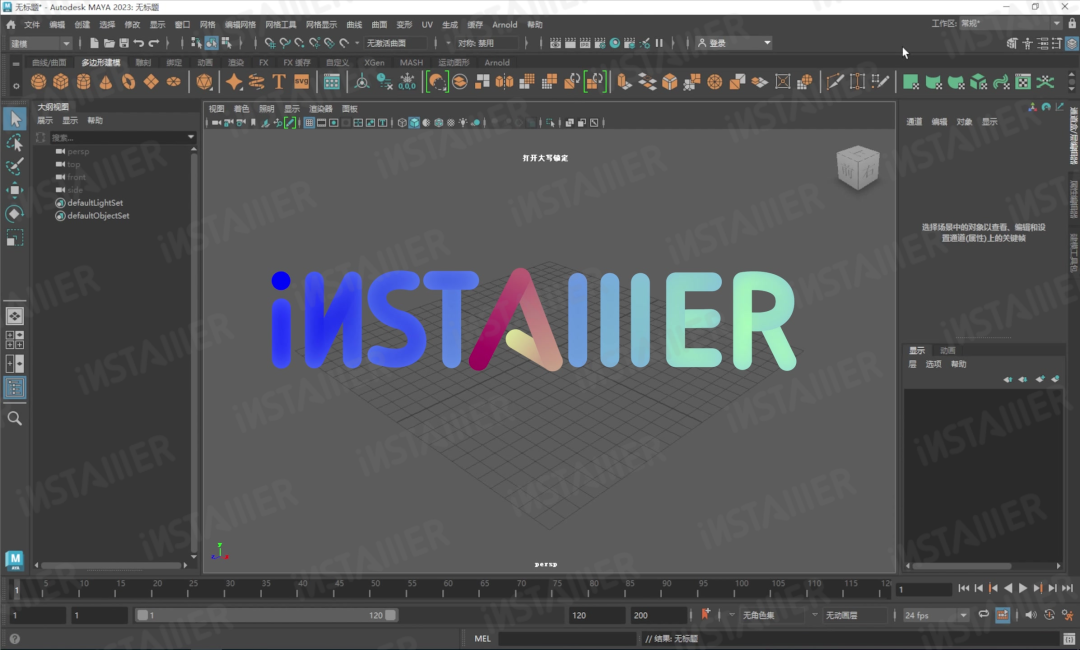Image resolution: width=1080 pixels, height=650 pixels.
Task: Create a polygon cube from the shelf
Action: point(61,82)
